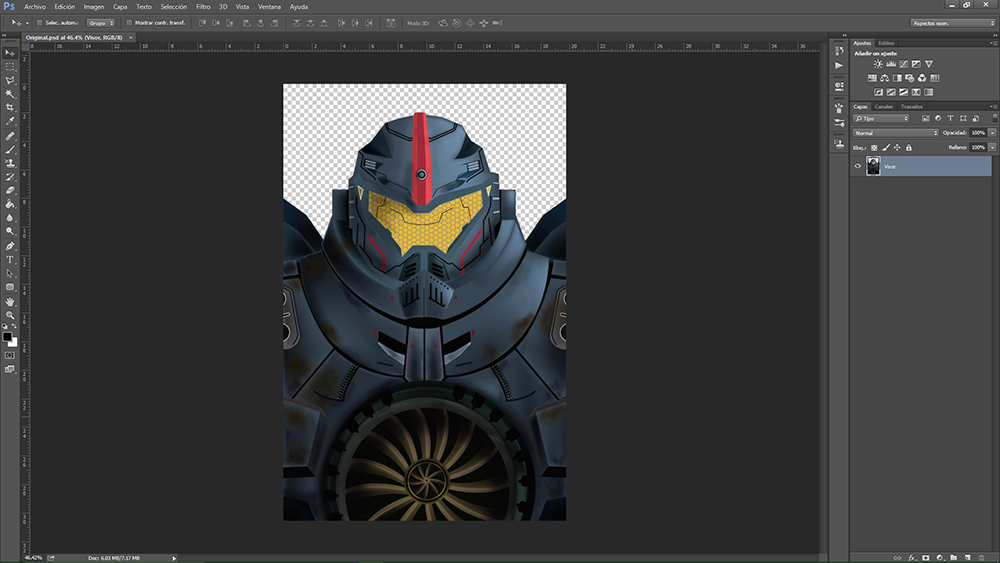Screen dimensions: 1000x563
Task: Select the Brush tool
Action: 10,149
